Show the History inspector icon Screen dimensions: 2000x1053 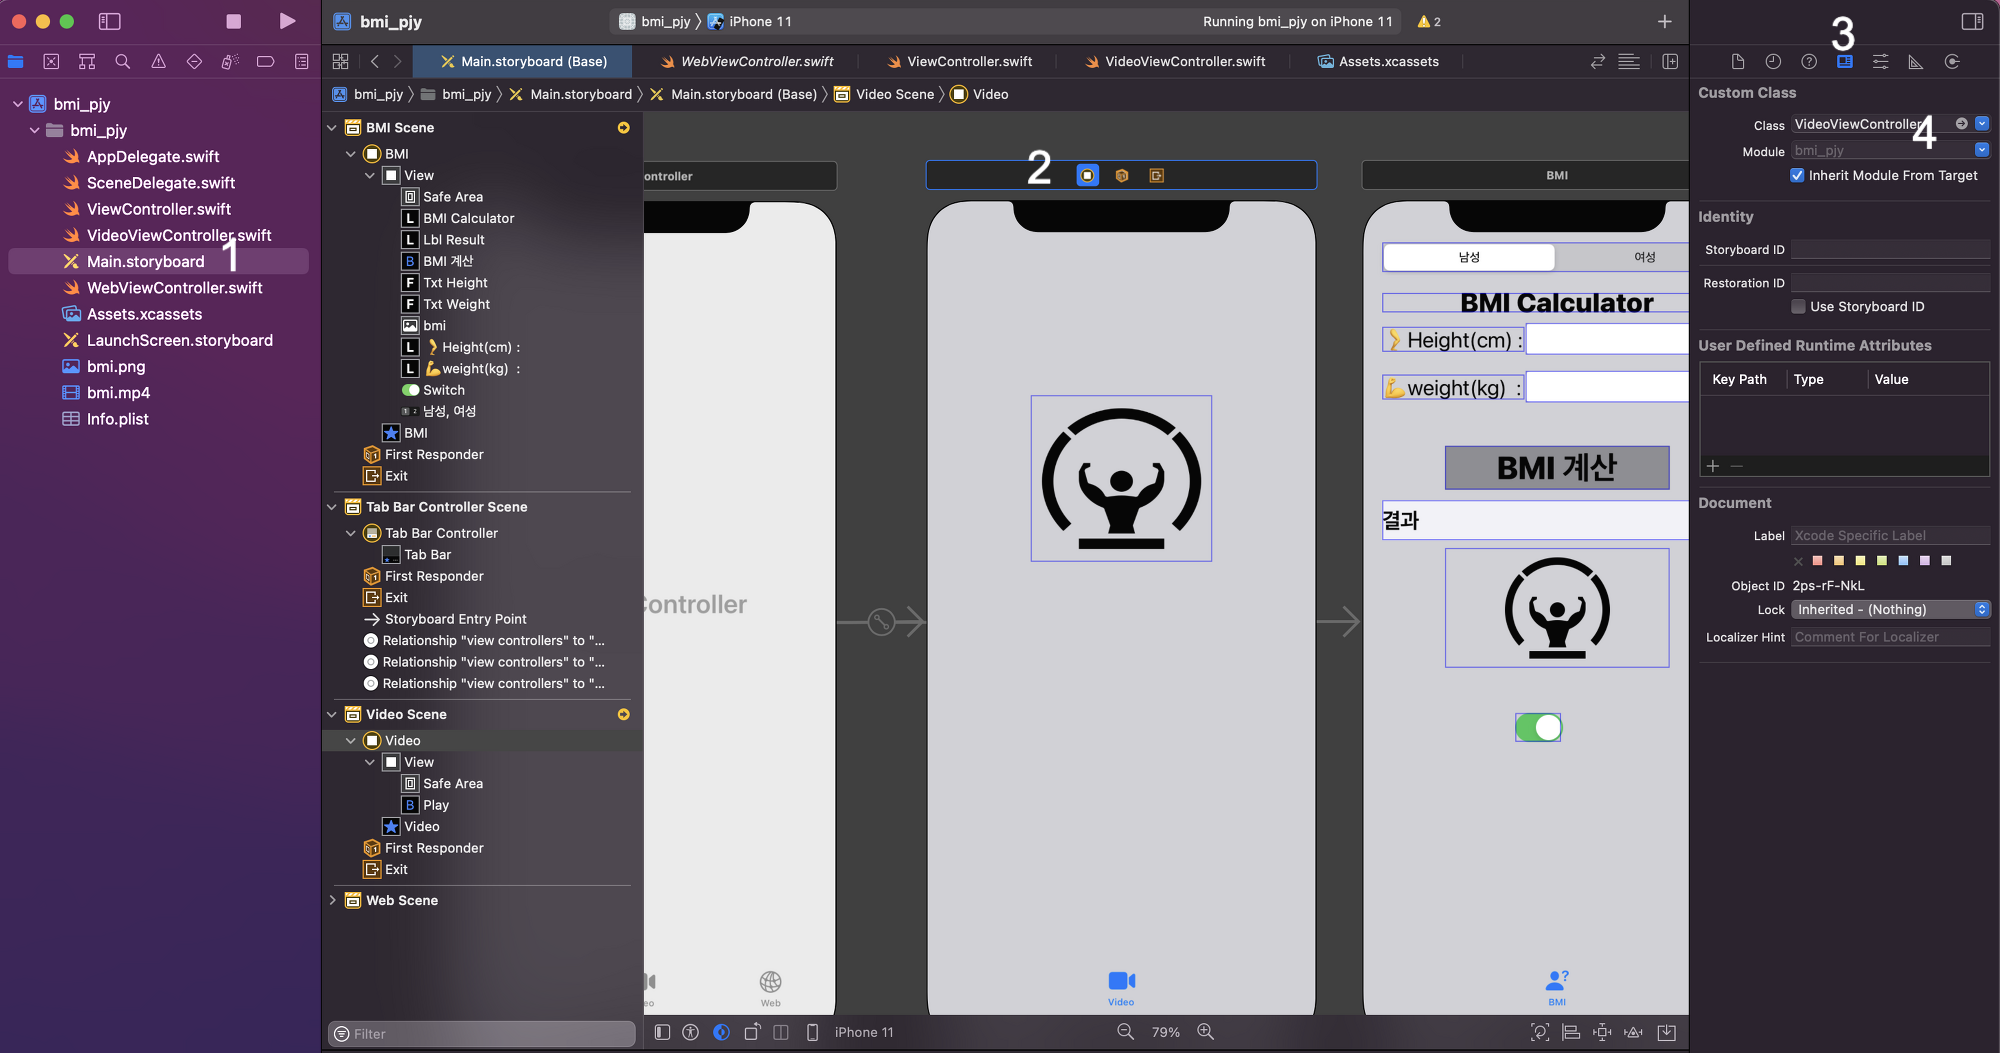(1773, 62)
